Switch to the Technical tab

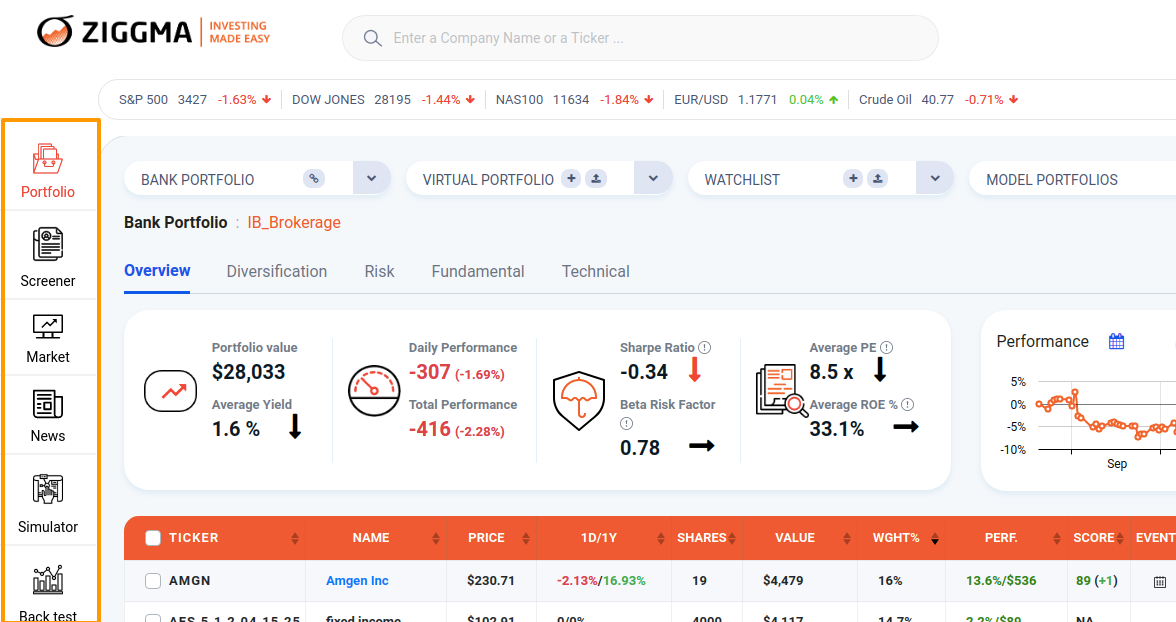[596, 272]
